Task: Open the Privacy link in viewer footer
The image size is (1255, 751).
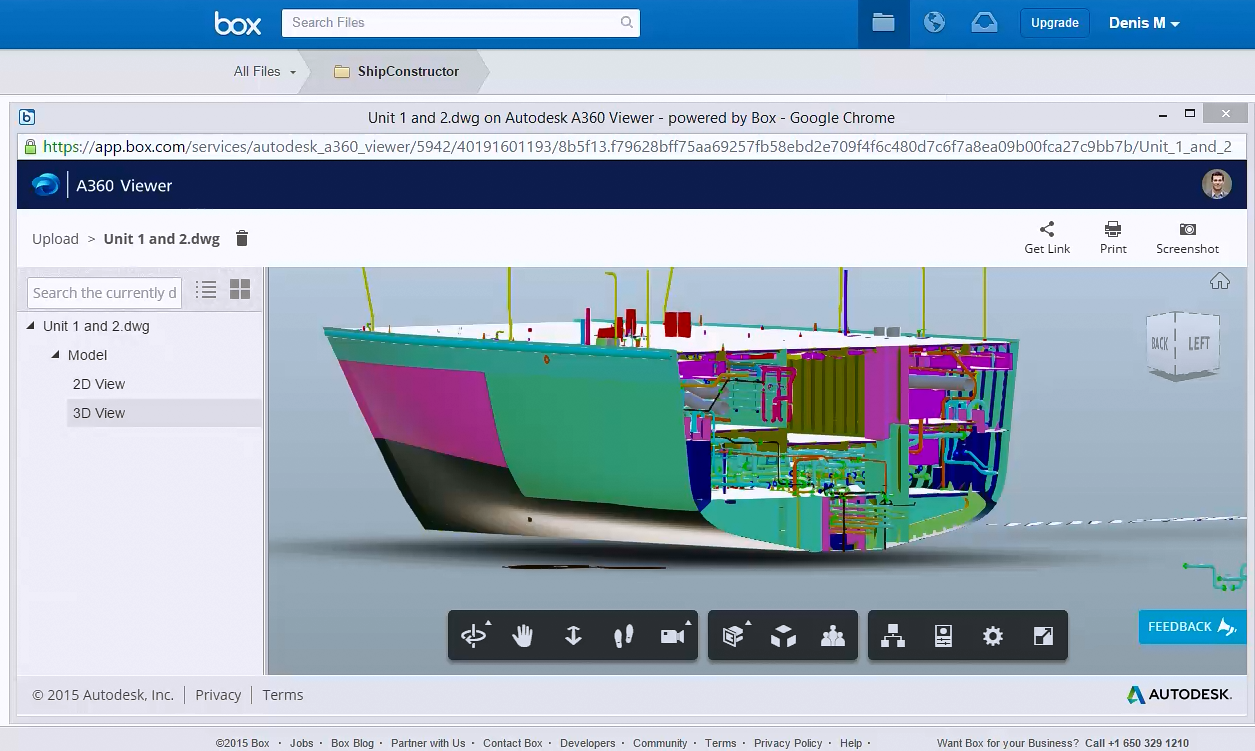Action: [218, 695]
